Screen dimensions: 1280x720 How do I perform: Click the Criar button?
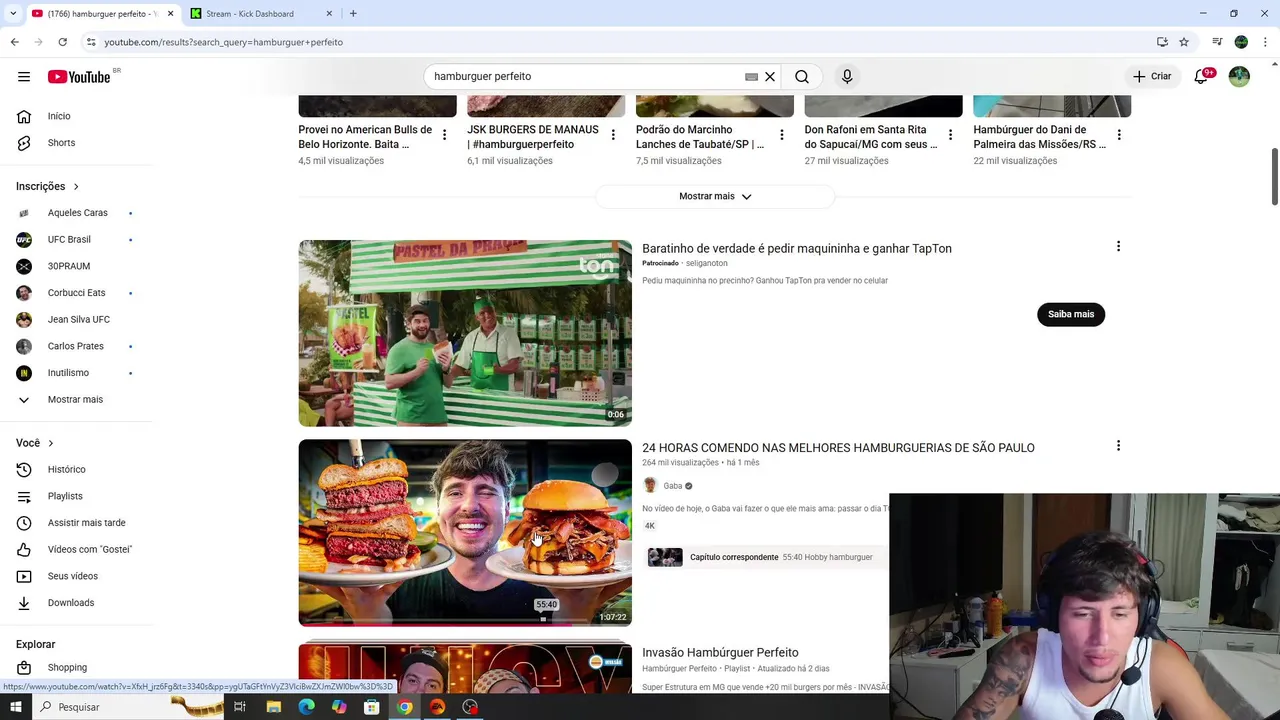point(1151,77)
